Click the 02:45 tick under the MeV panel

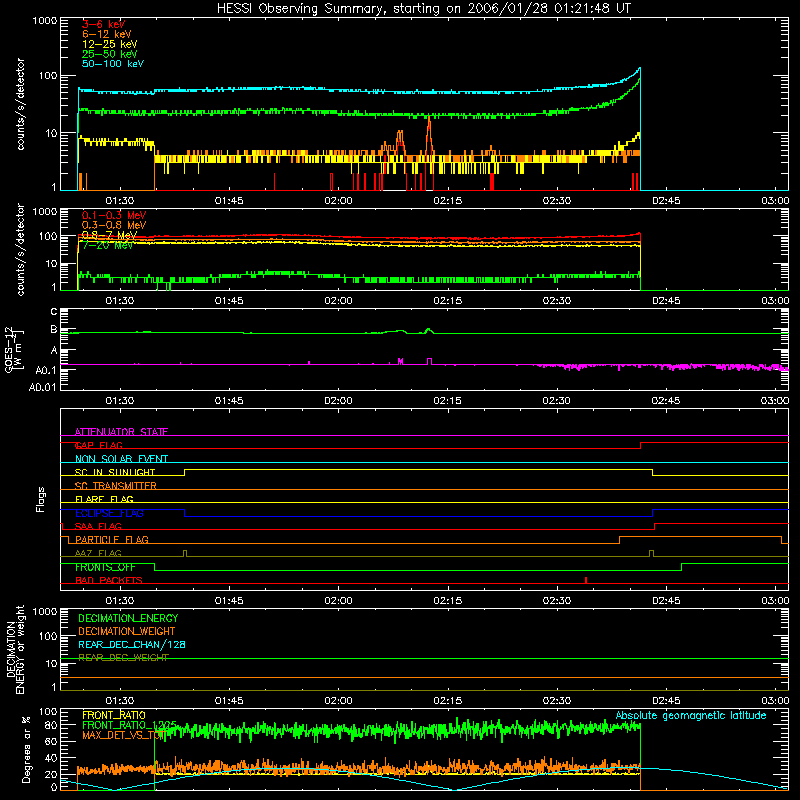666,301
